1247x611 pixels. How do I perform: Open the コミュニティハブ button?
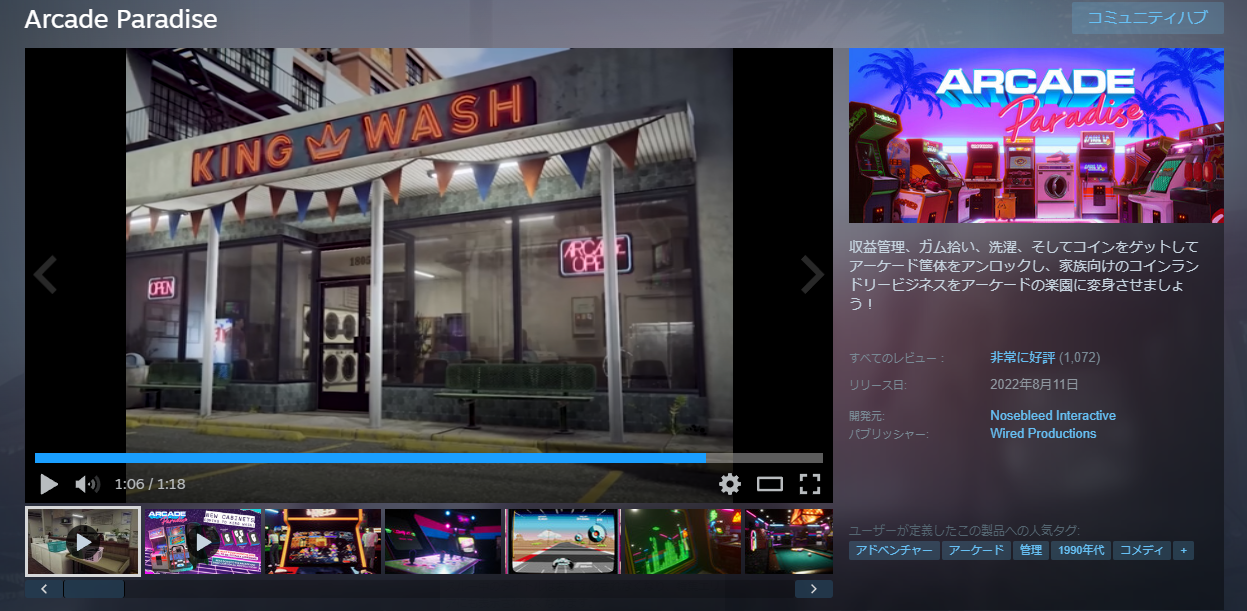1147,18
